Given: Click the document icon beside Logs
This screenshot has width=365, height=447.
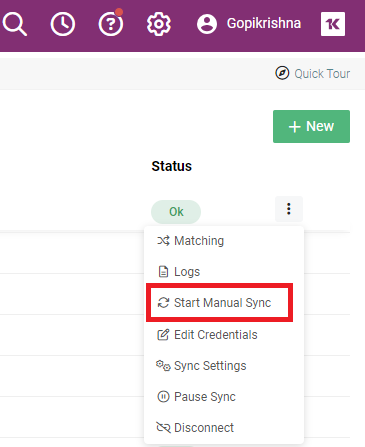Looking at the screenshot, I should tap(163, 272).
